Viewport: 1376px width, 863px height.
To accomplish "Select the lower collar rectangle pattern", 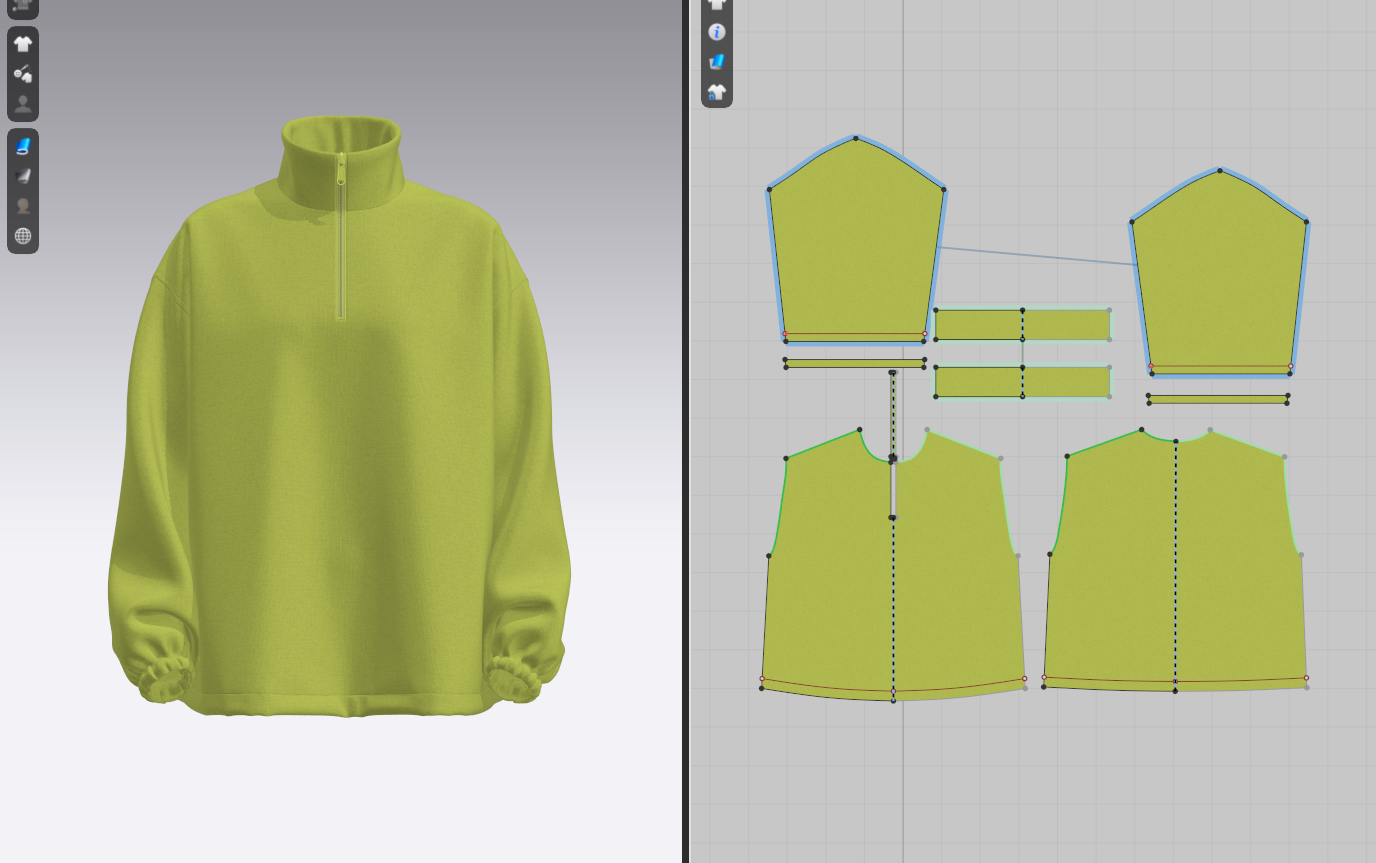I will point(1022,382).
